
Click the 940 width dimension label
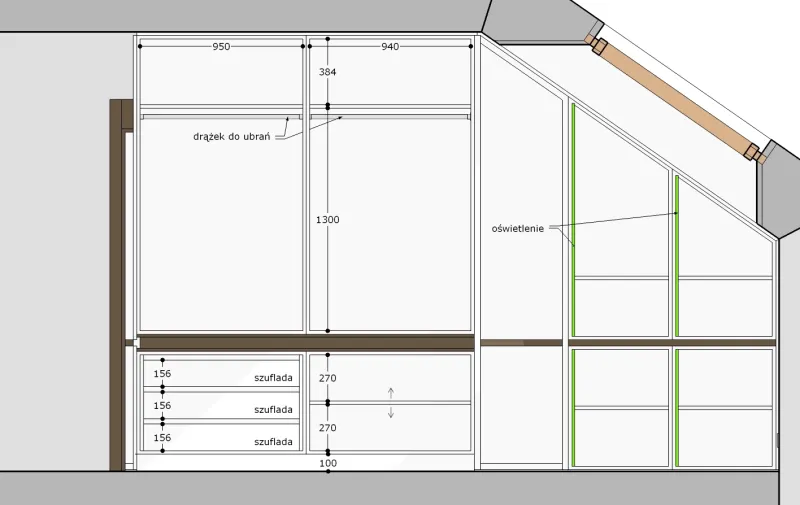(390, 46)
